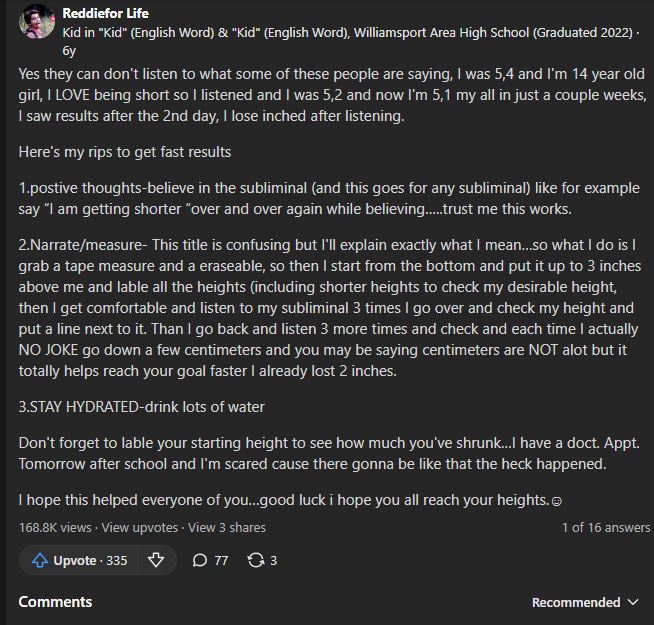This screenshot has height=625, width=654.
Task: Click the Upvote 335 button label
Action: (90, 560)
